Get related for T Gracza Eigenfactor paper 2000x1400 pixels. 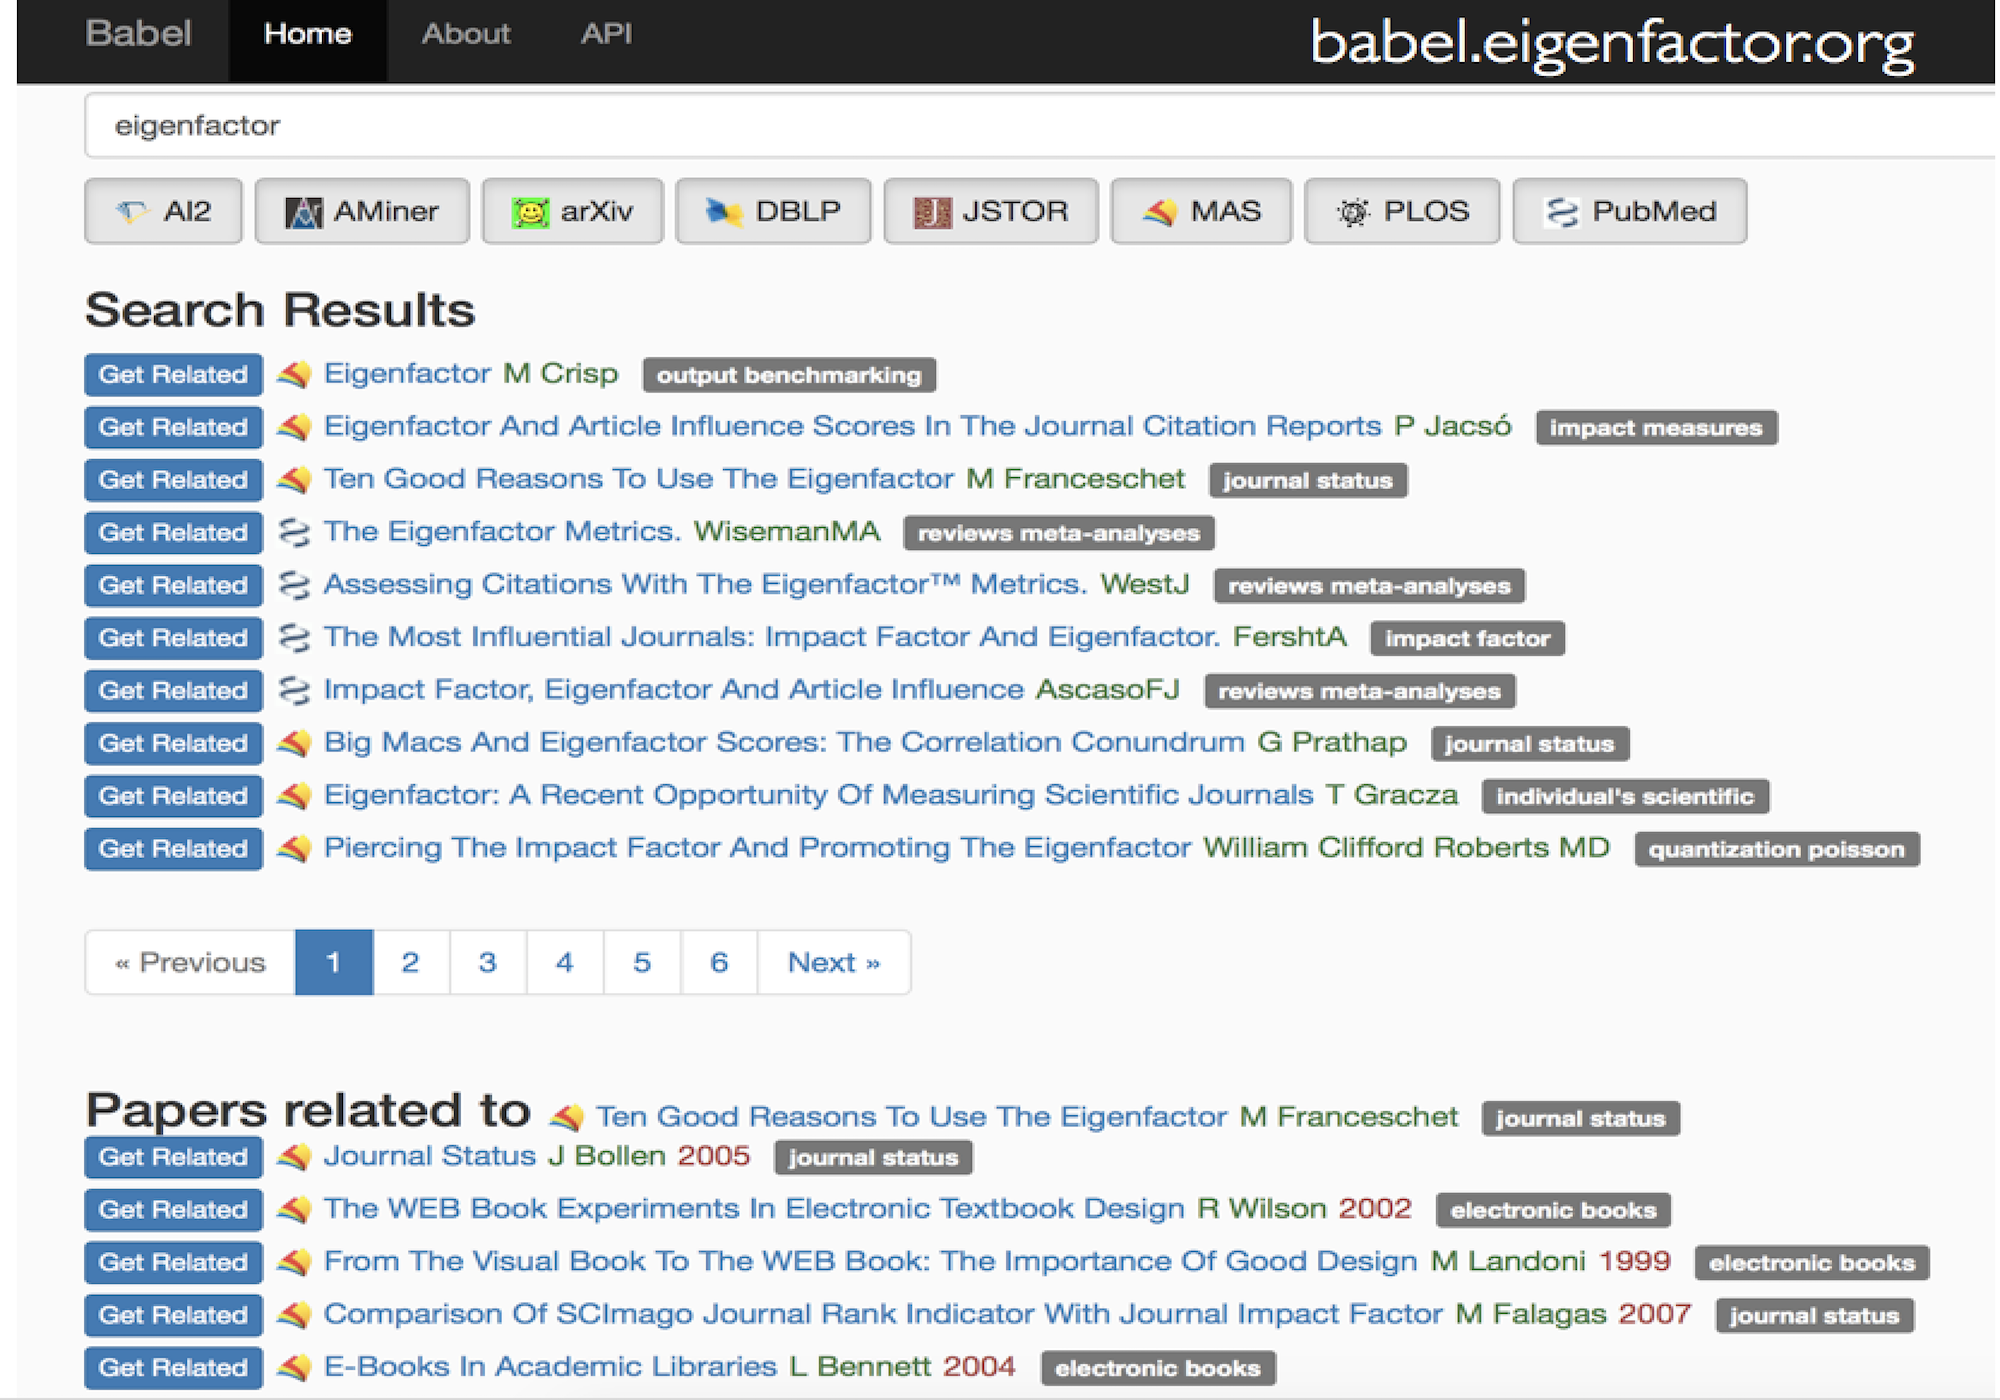point(173,796)
